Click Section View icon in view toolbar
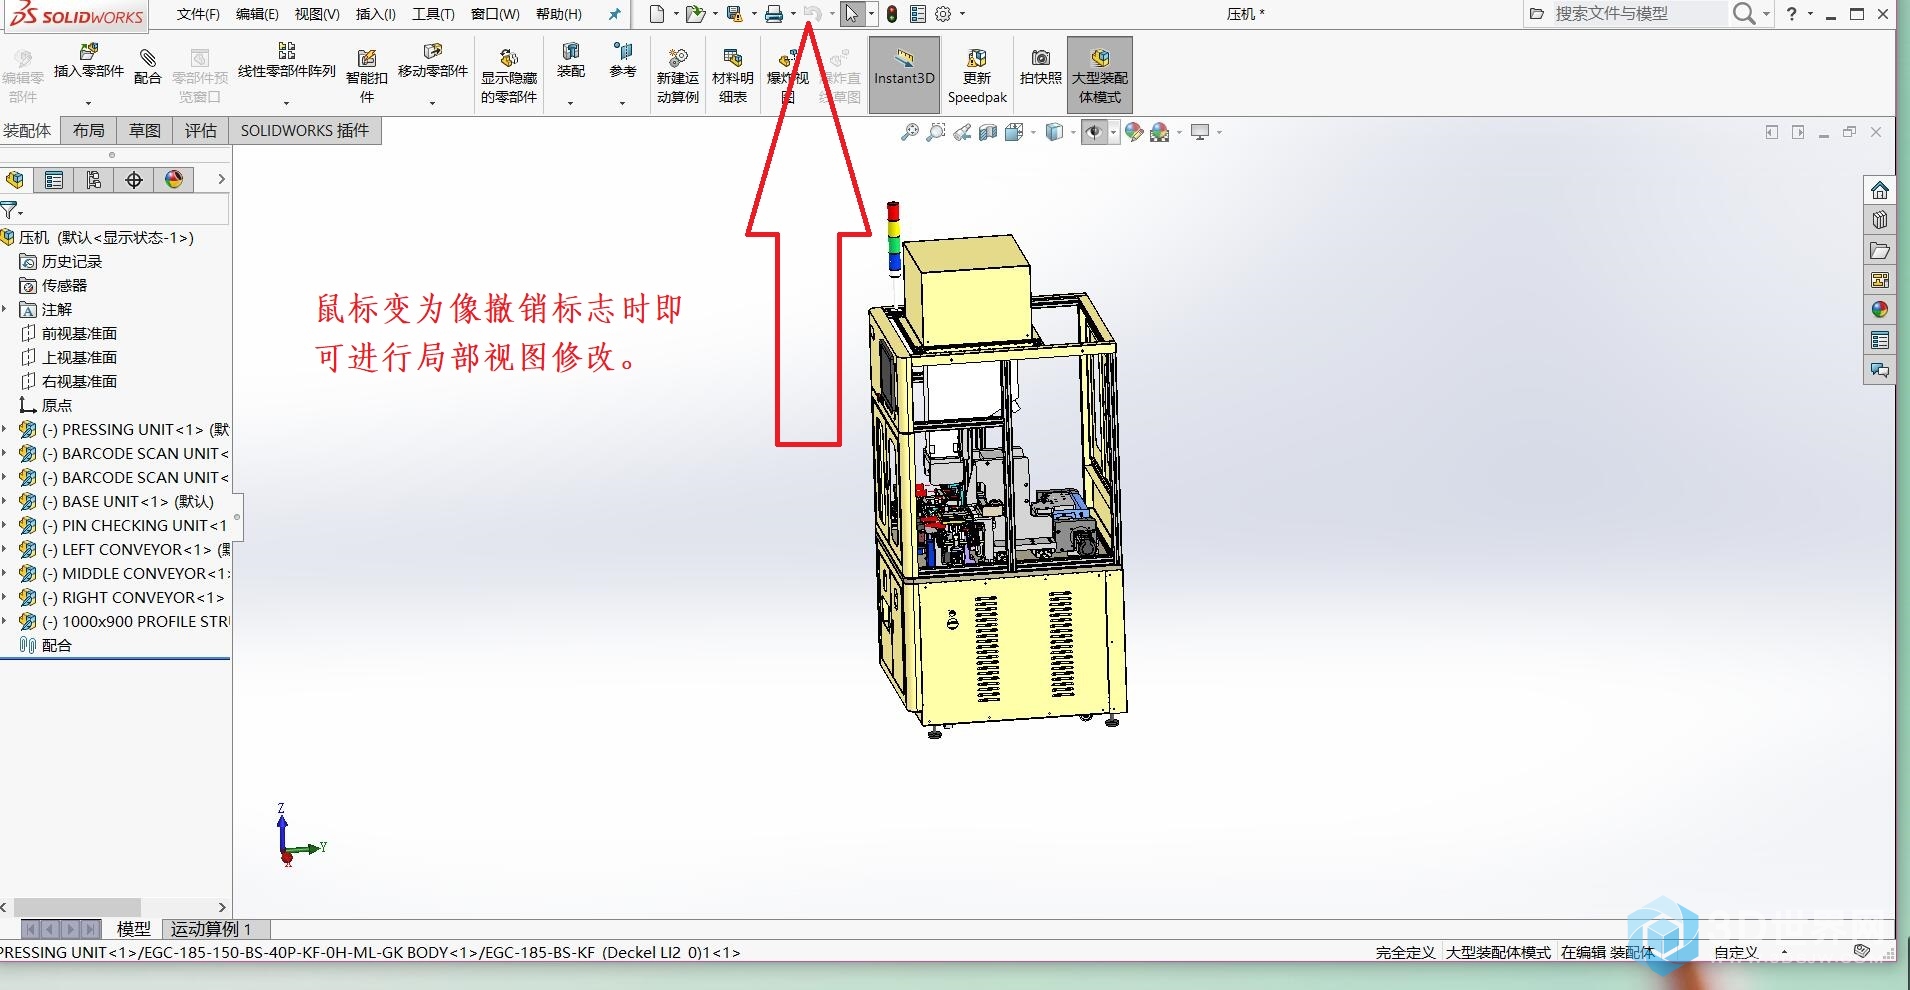 (988, 132)
